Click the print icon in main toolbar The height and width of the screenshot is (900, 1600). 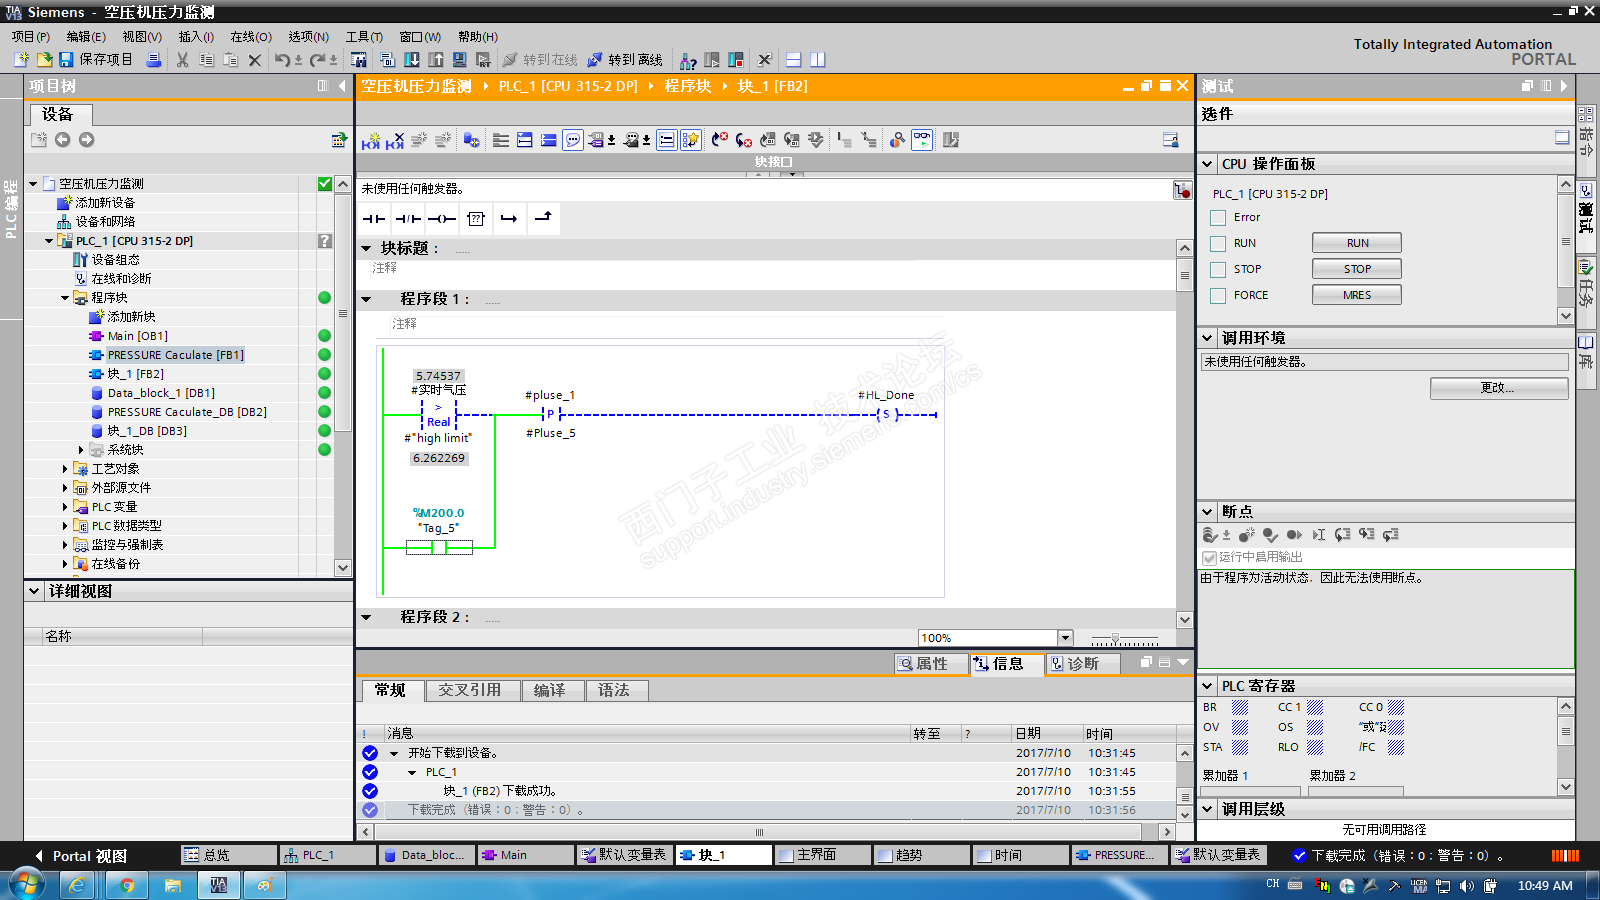[x=154, y=60]
